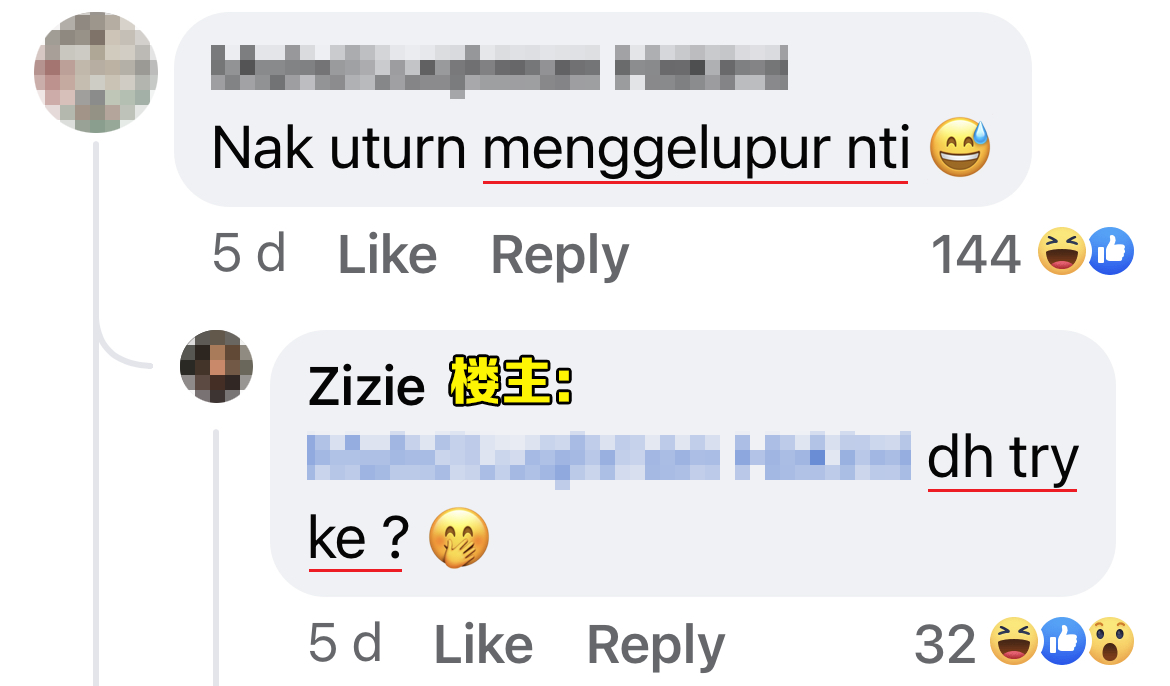The image size is (1170, 686).
Task: Click the laughing reaction icon beside 144
Action: (x=1061, y=252)
